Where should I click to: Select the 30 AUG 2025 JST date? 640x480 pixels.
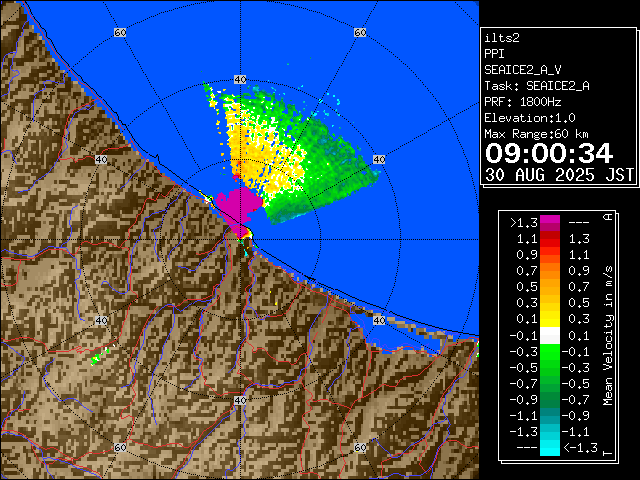559,174
